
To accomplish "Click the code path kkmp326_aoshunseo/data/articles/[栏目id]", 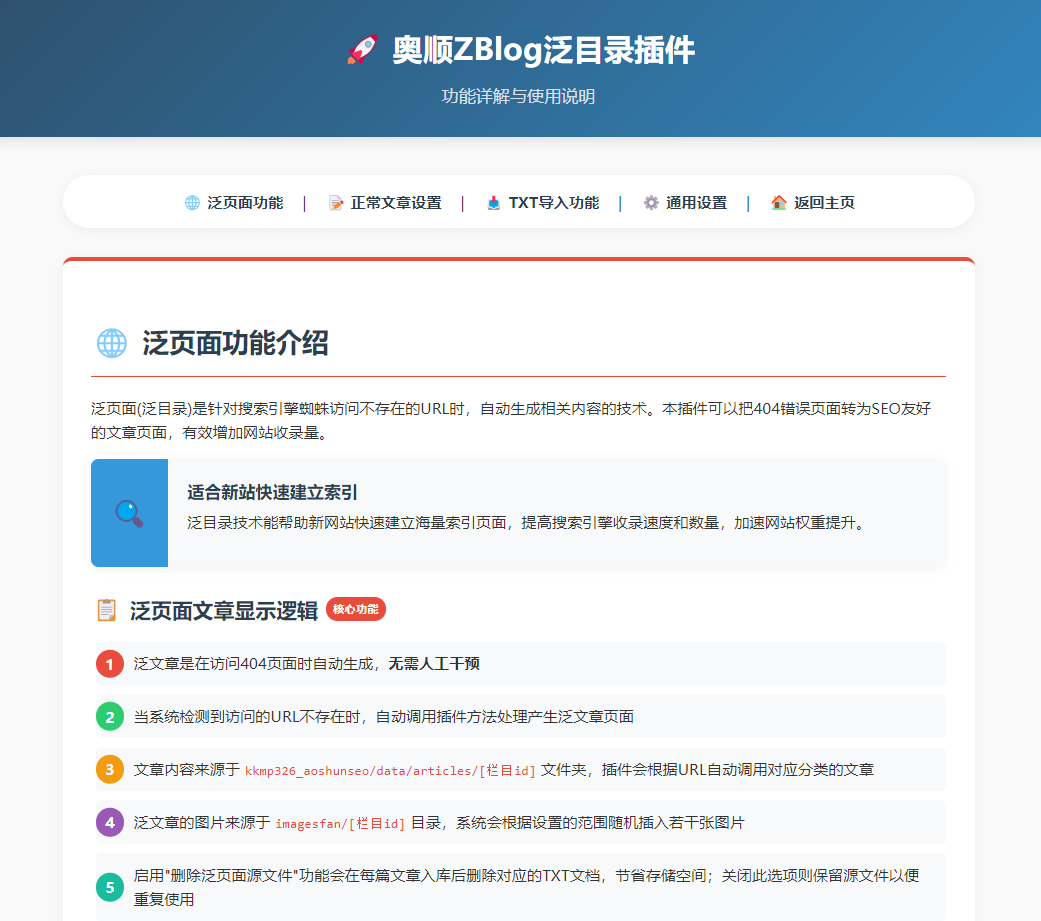I will [x=390, y=770].
